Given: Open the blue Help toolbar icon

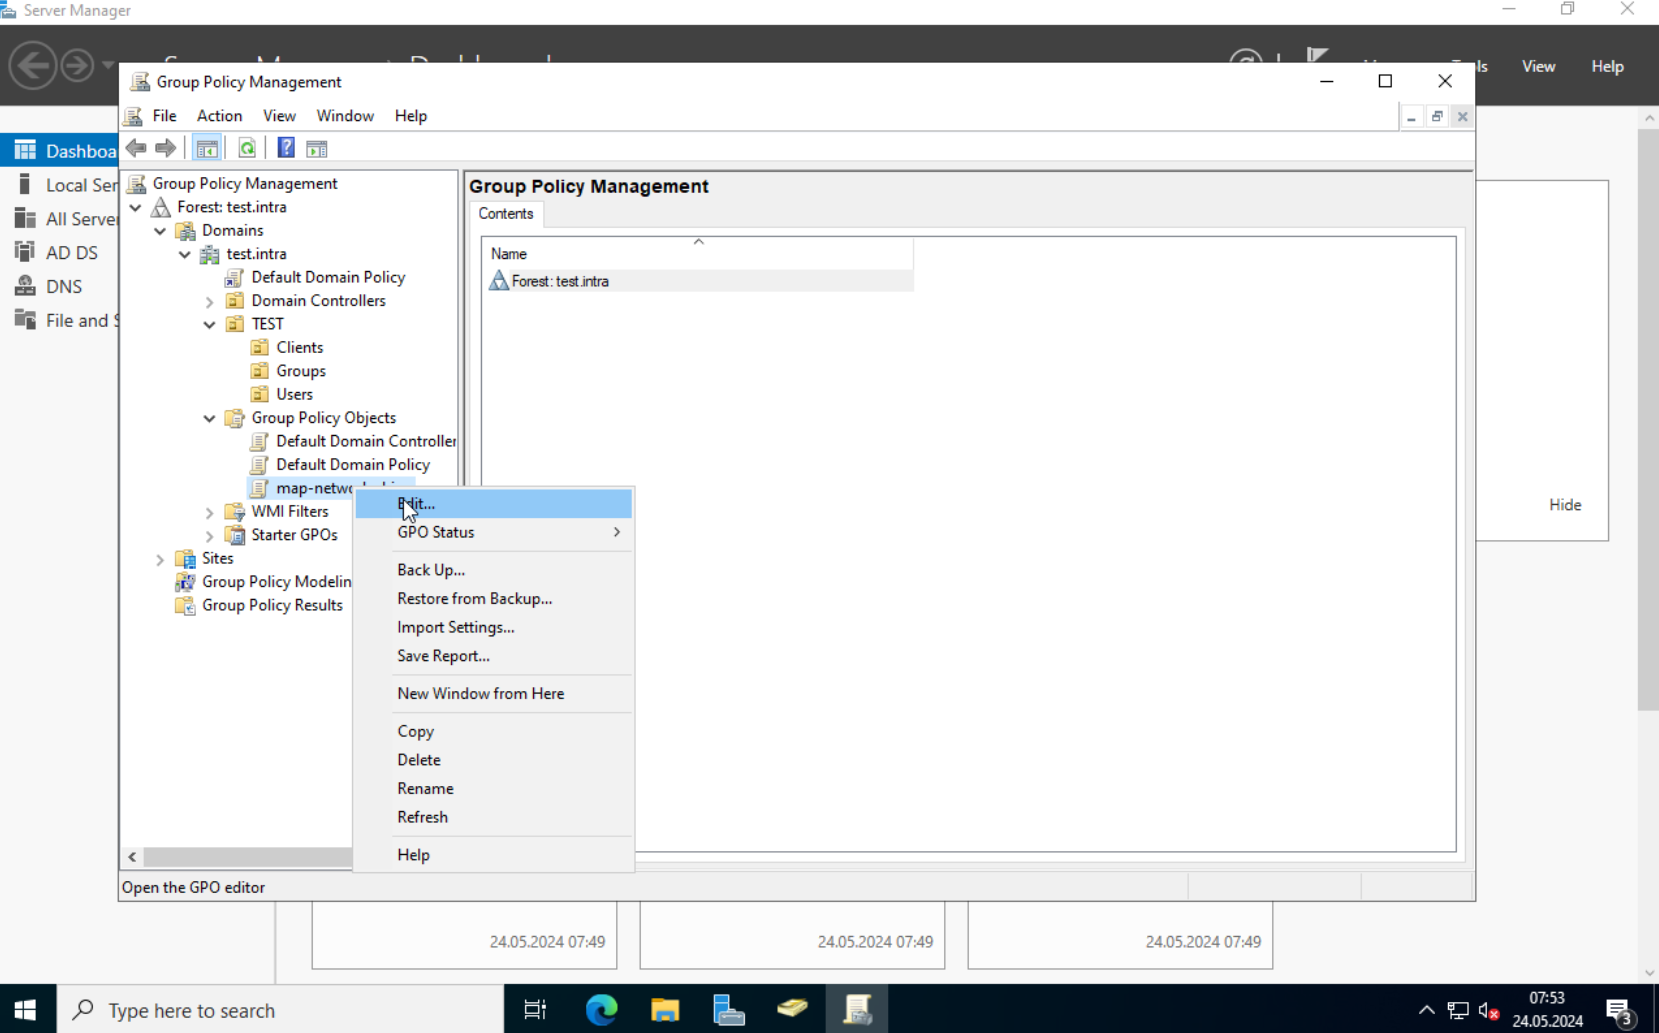Looking at the screenshot, I should tap(286, 148).
